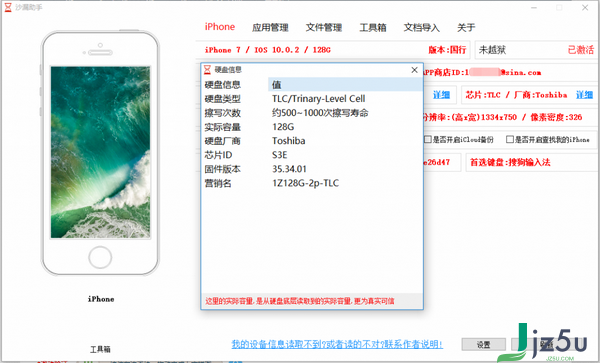Select marketing name 1Z128G-2p-TLC
The width and height of the screenshot is (600, 363).
[305, 183]
